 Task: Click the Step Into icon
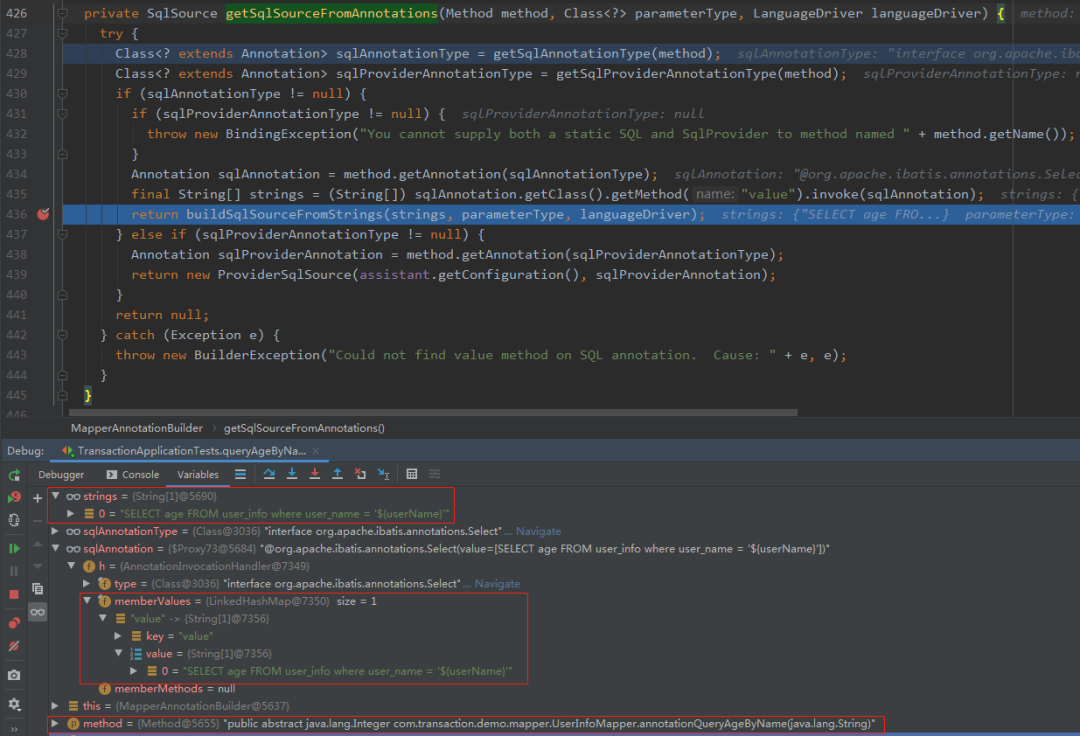[x=292, y=474]
